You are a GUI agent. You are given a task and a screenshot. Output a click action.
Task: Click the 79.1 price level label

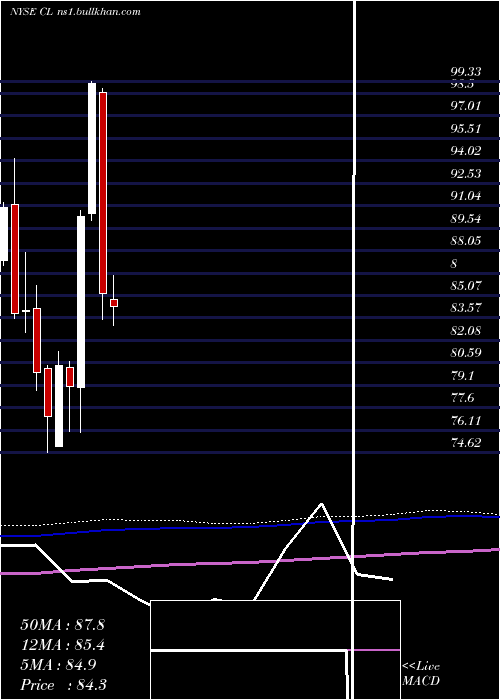(x=462, y=375)
